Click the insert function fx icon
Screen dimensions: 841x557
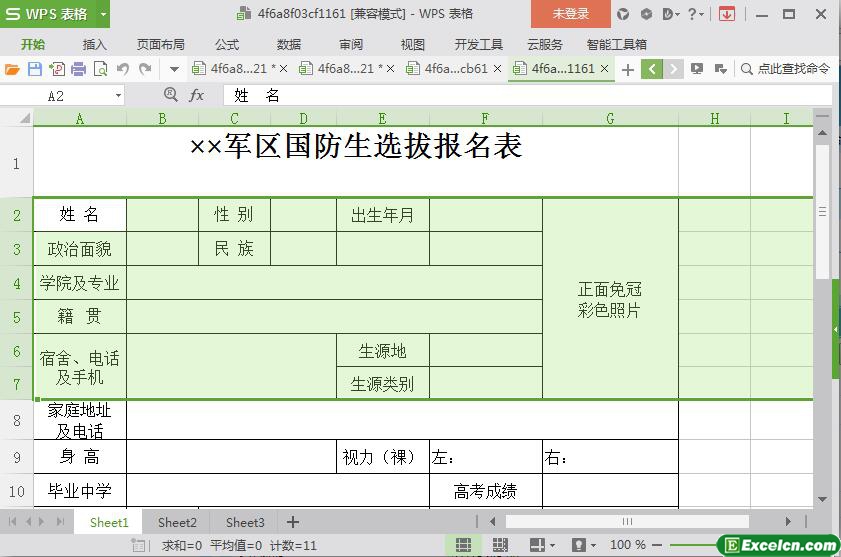coord(197,95)
